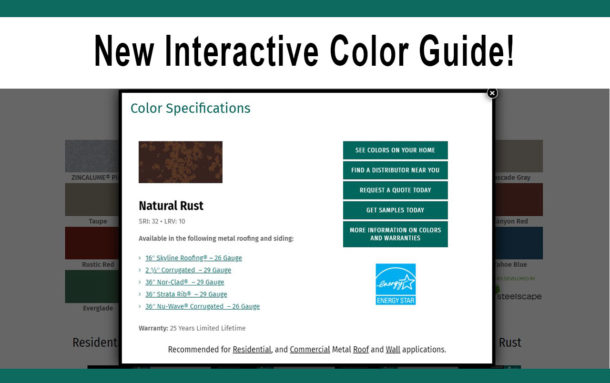Follow the Commercial link in recommendation
Viewport: 610px width, 383px height.
(310, 350)
